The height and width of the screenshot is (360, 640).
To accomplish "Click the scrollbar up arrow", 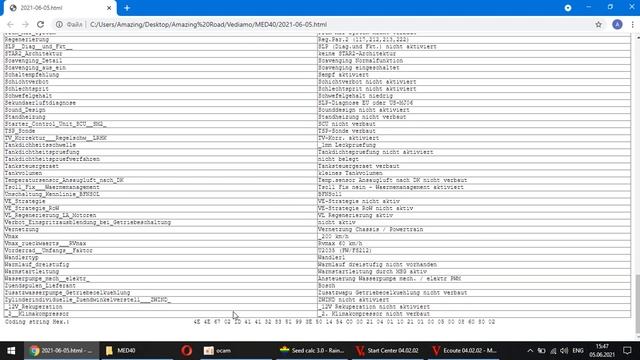I will (637, 37).
